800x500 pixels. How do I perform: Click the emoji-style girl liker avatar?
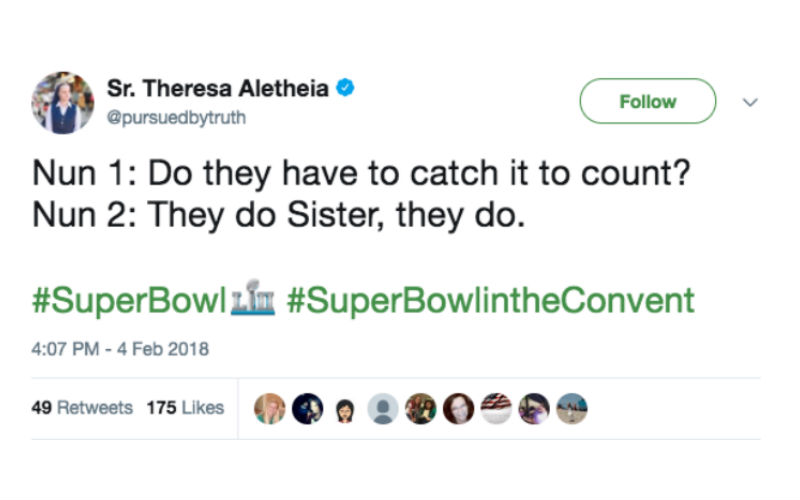344,409
